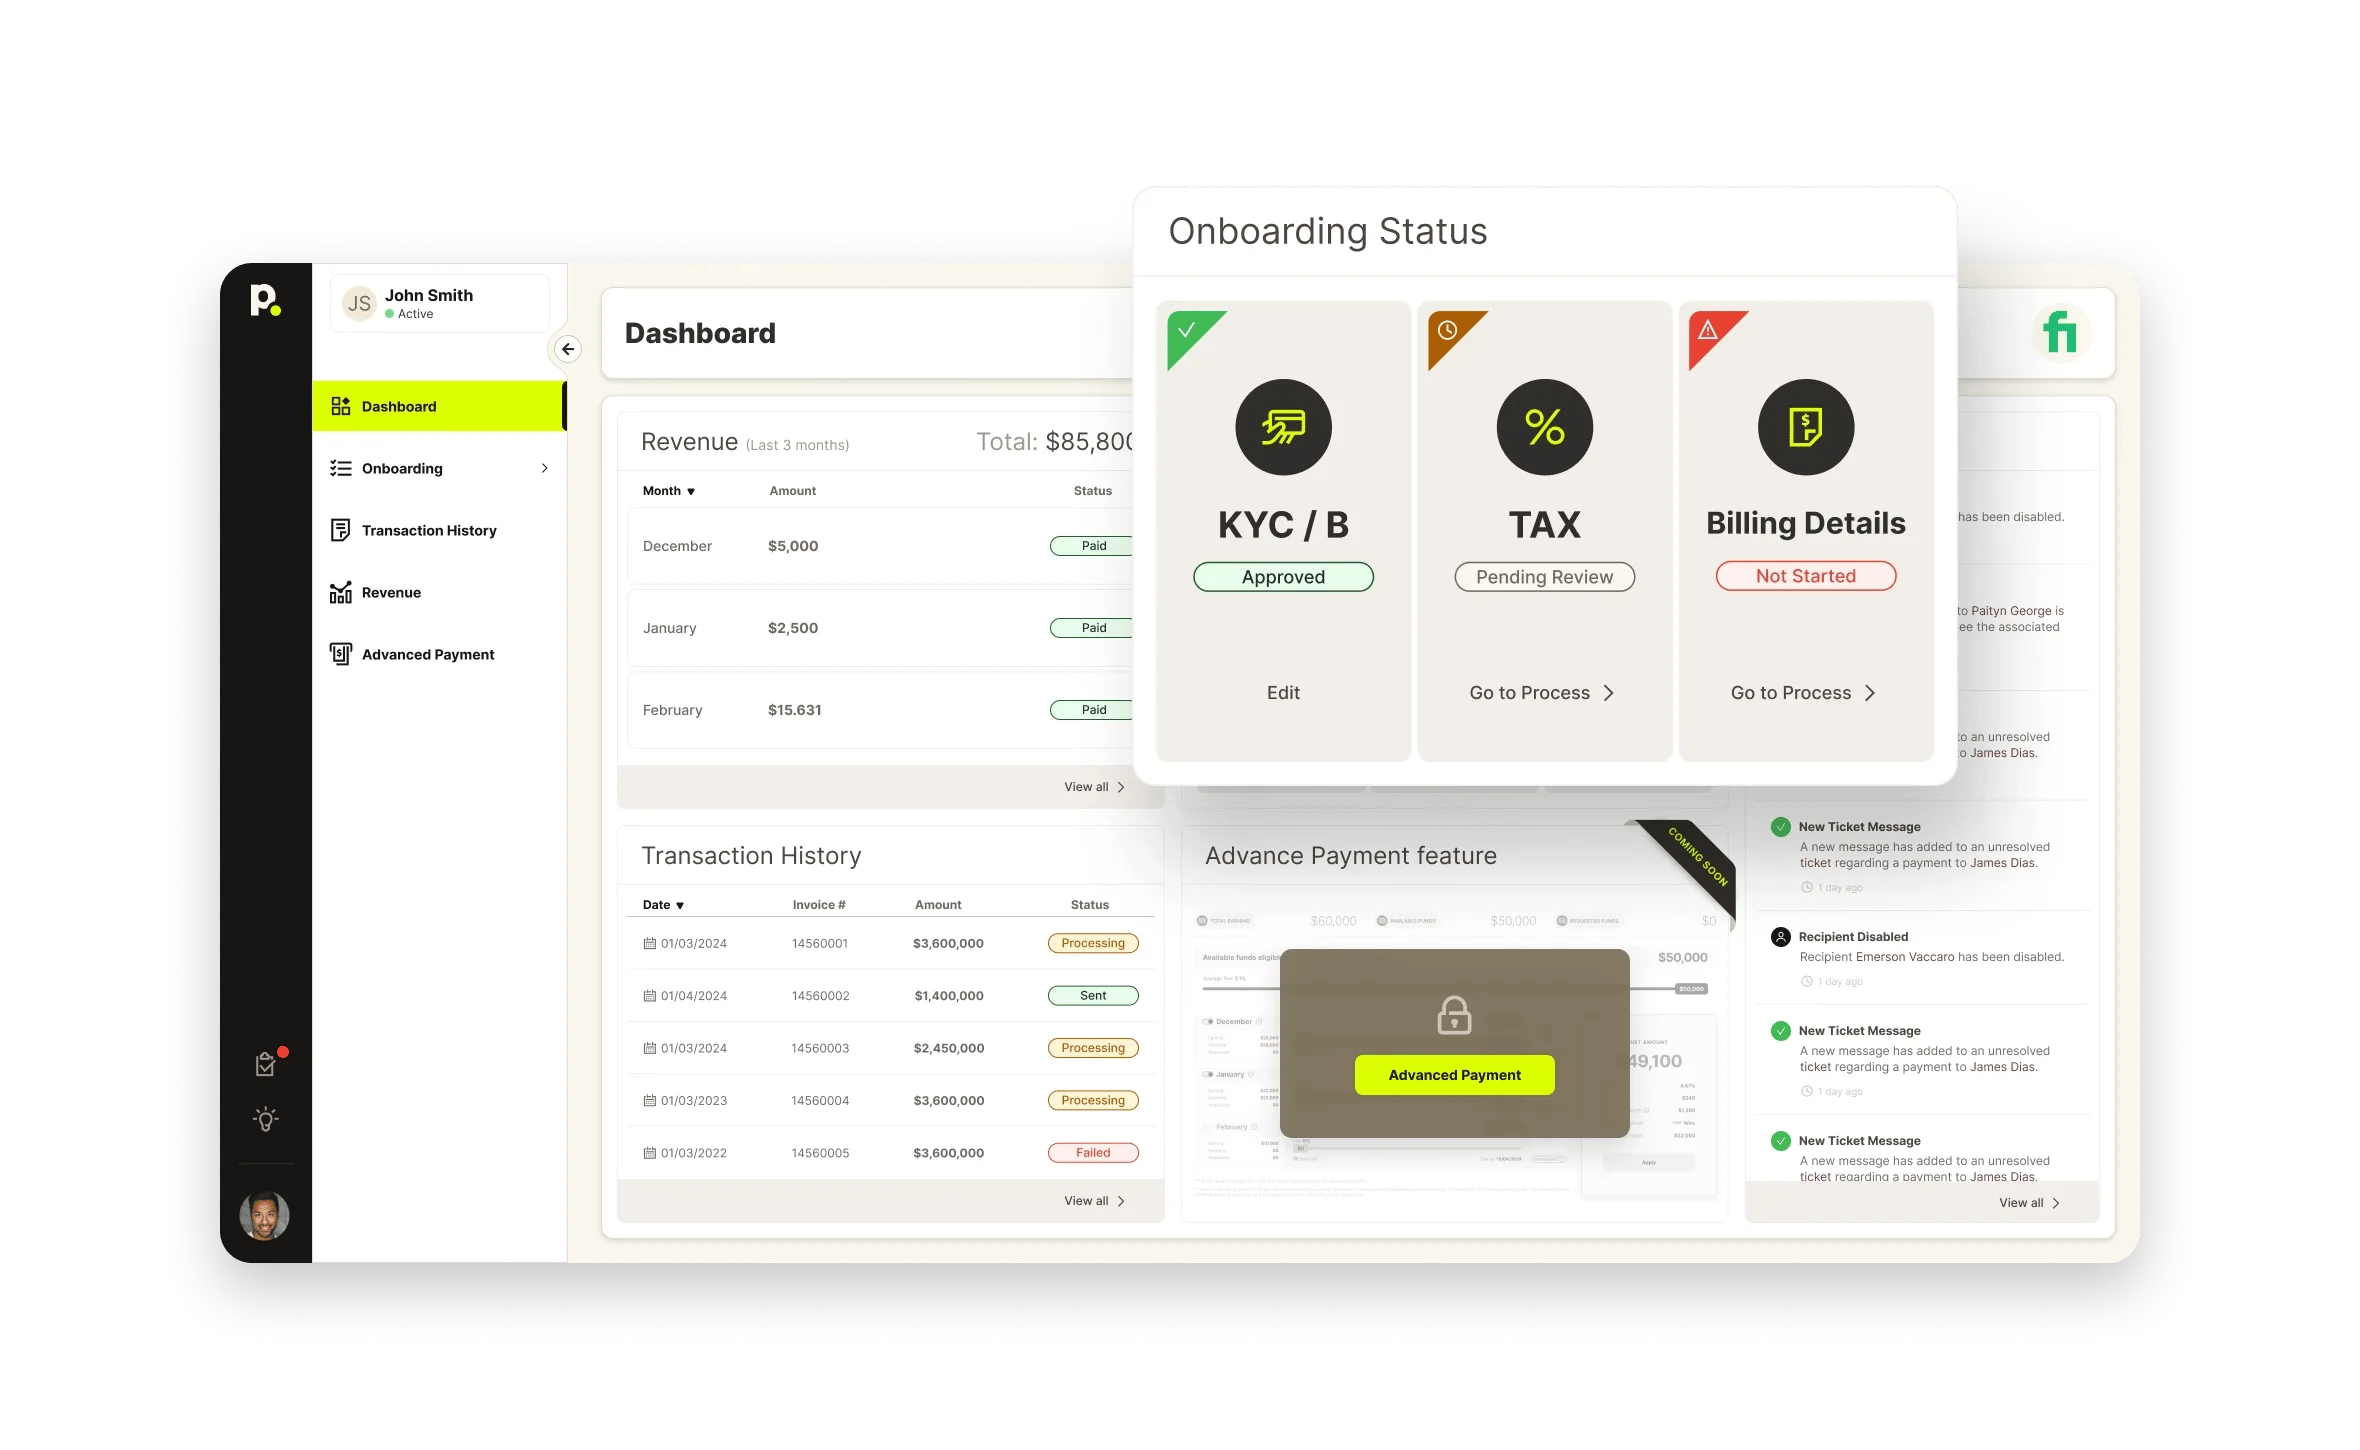2360x1450 pixels.
Task: Click the lock icon over Advanced Payment feature
Action: coord(1454,1016)
